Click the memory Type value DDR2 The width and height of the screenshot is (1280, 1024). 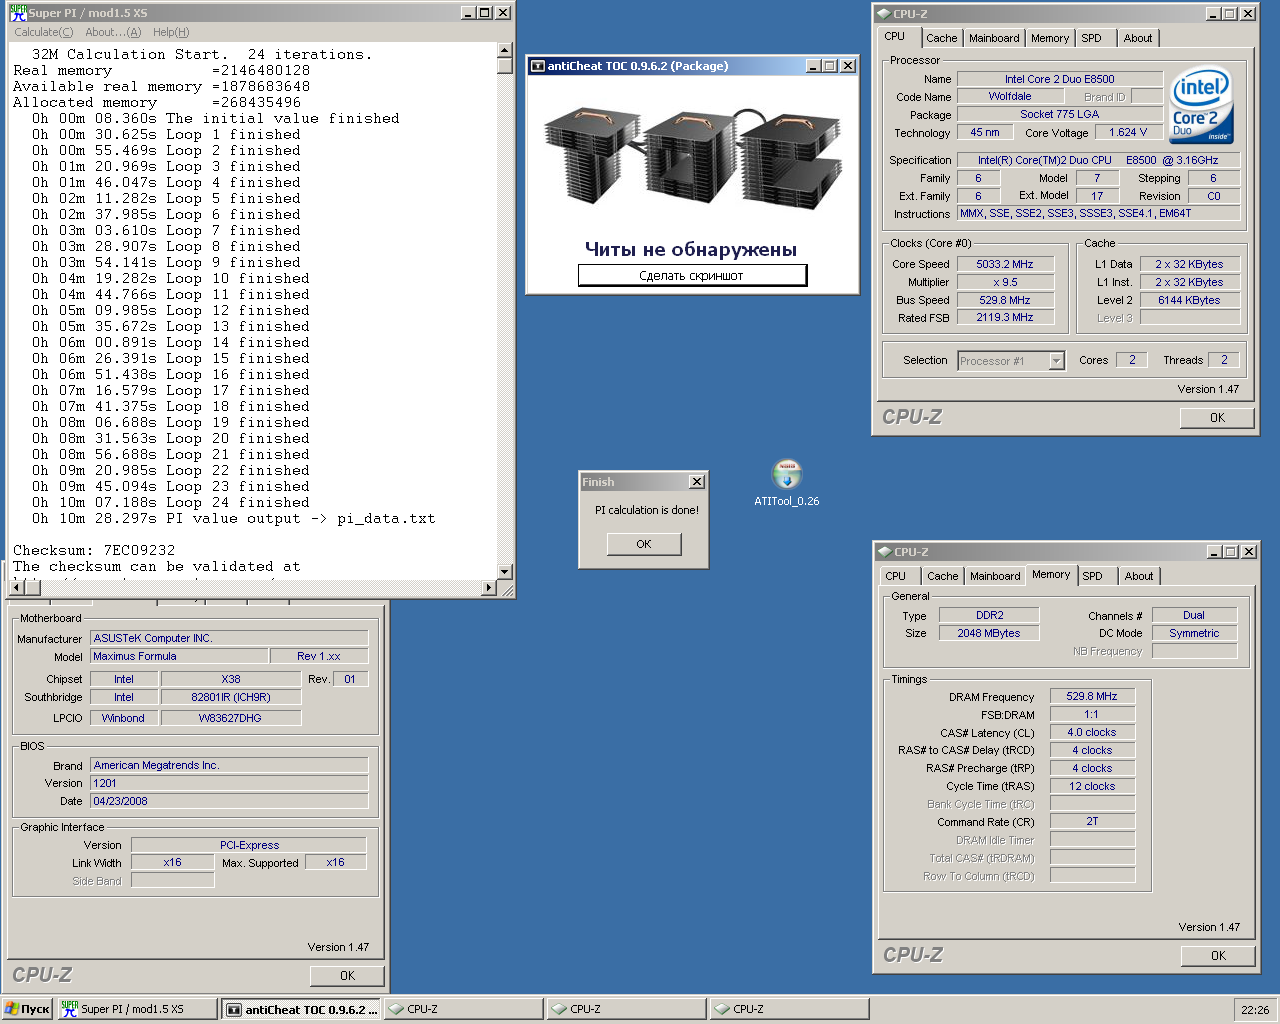tap(990, 615)
